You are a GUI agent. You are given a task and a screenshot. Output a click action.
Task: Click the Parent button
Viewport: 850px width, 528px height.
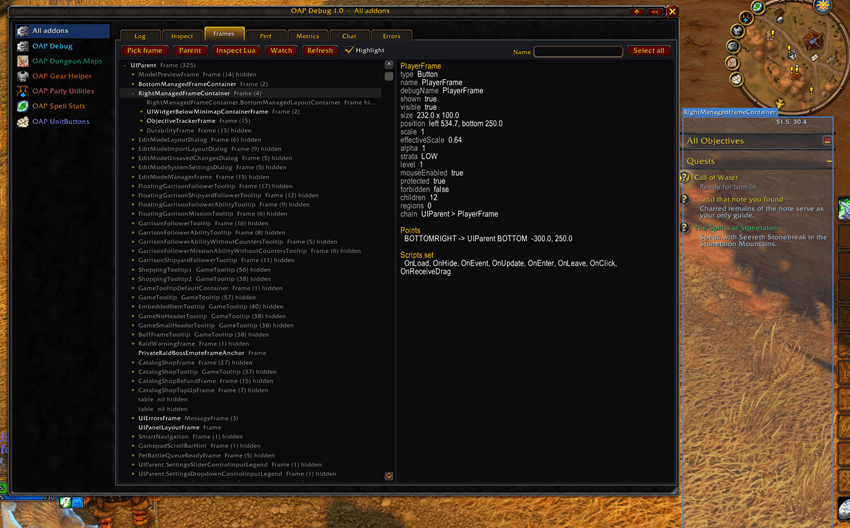(190, 50)
